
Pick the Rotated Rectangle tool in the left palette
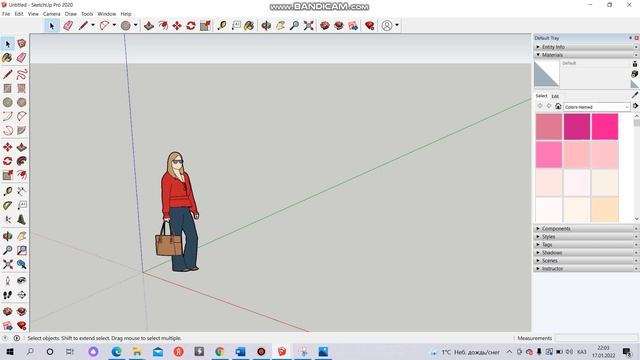coord(22,88)
